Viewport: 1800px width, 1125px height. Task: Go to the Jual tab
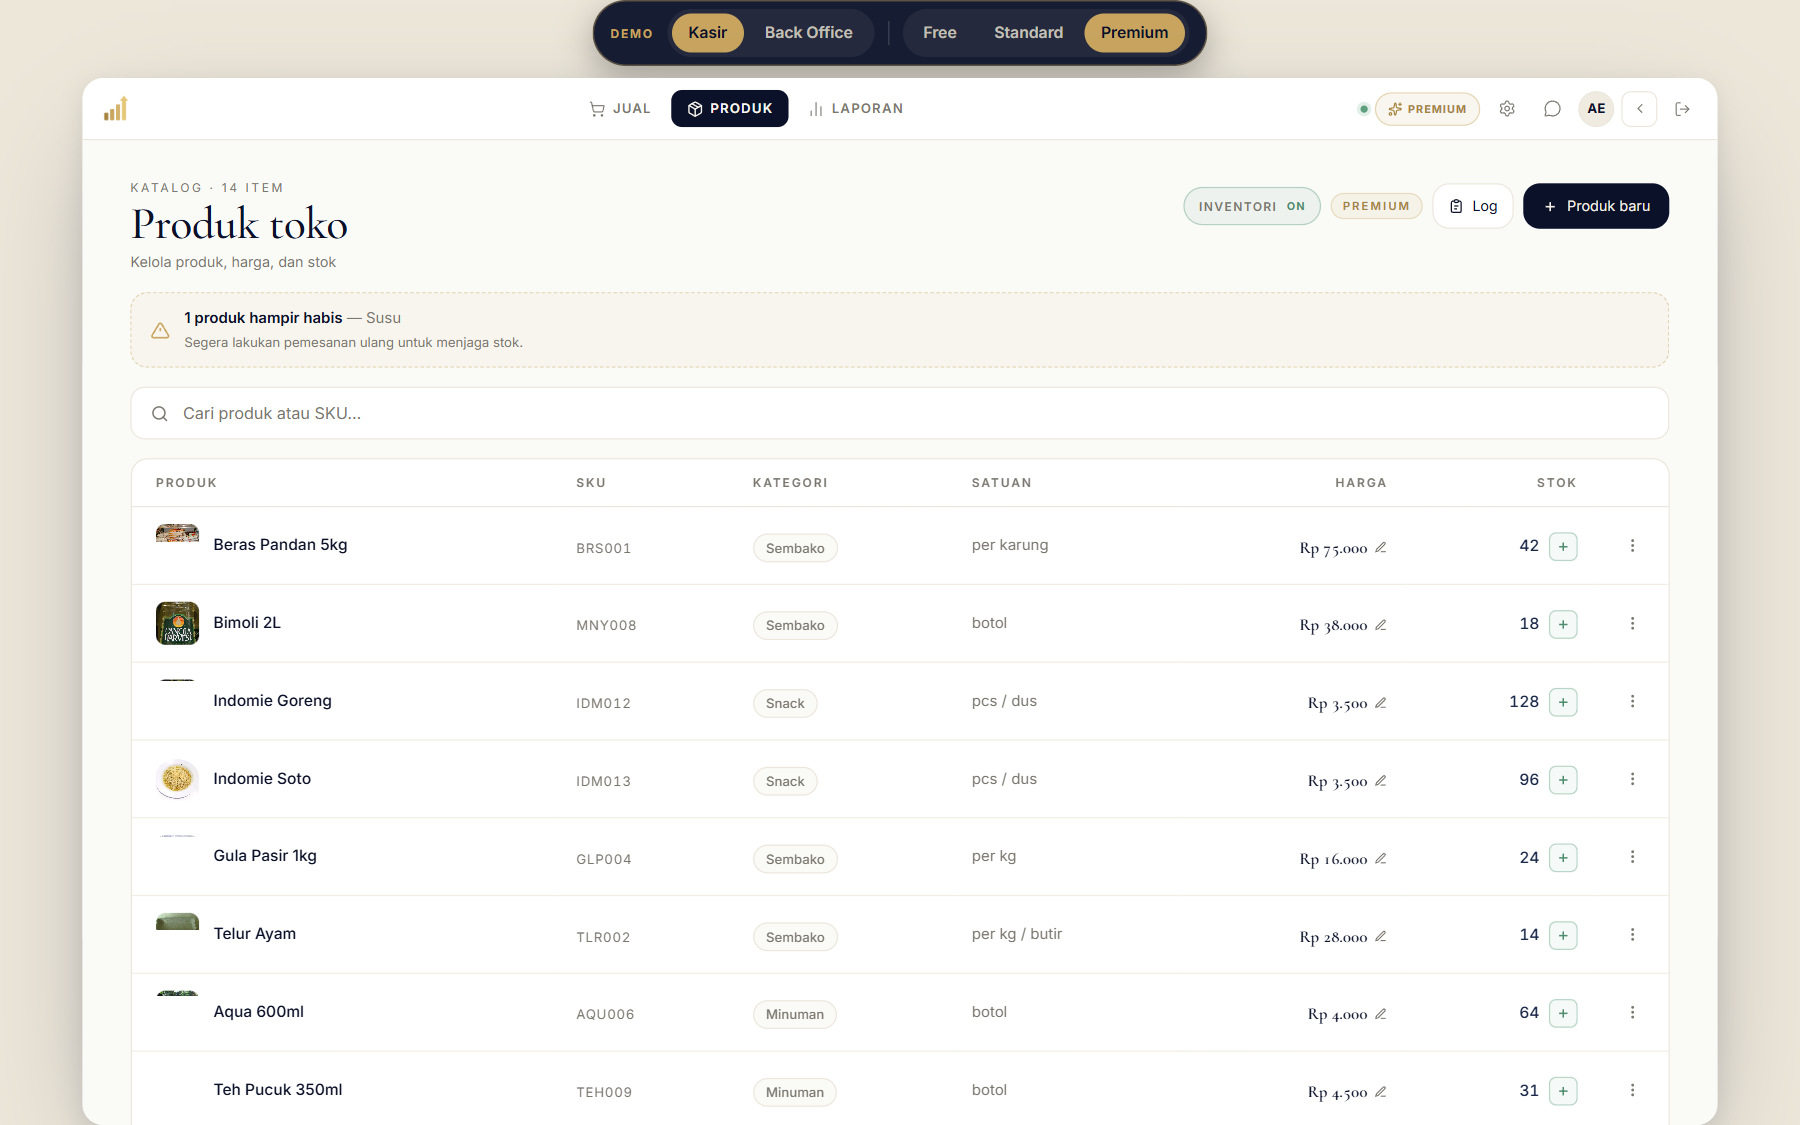620,109
